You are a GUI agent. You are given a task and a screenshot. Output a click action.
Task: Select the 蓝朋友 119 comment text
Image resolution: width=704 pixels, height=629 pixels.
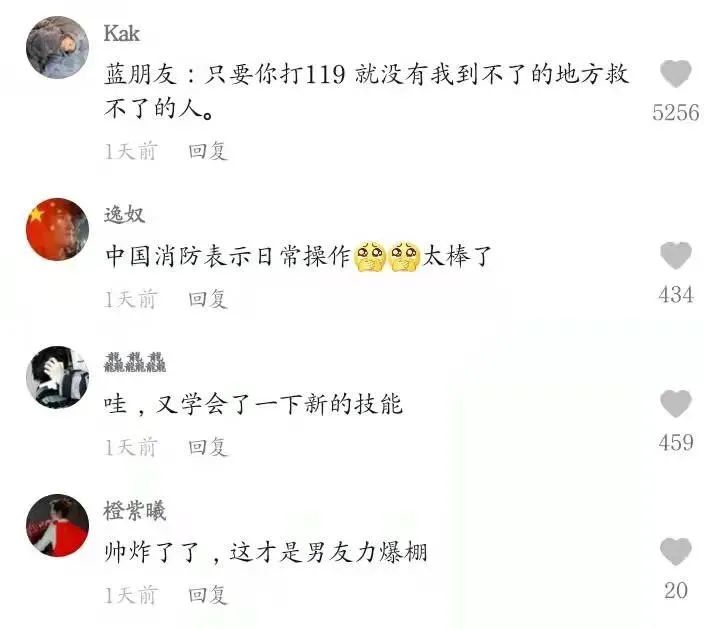[366, 91]
